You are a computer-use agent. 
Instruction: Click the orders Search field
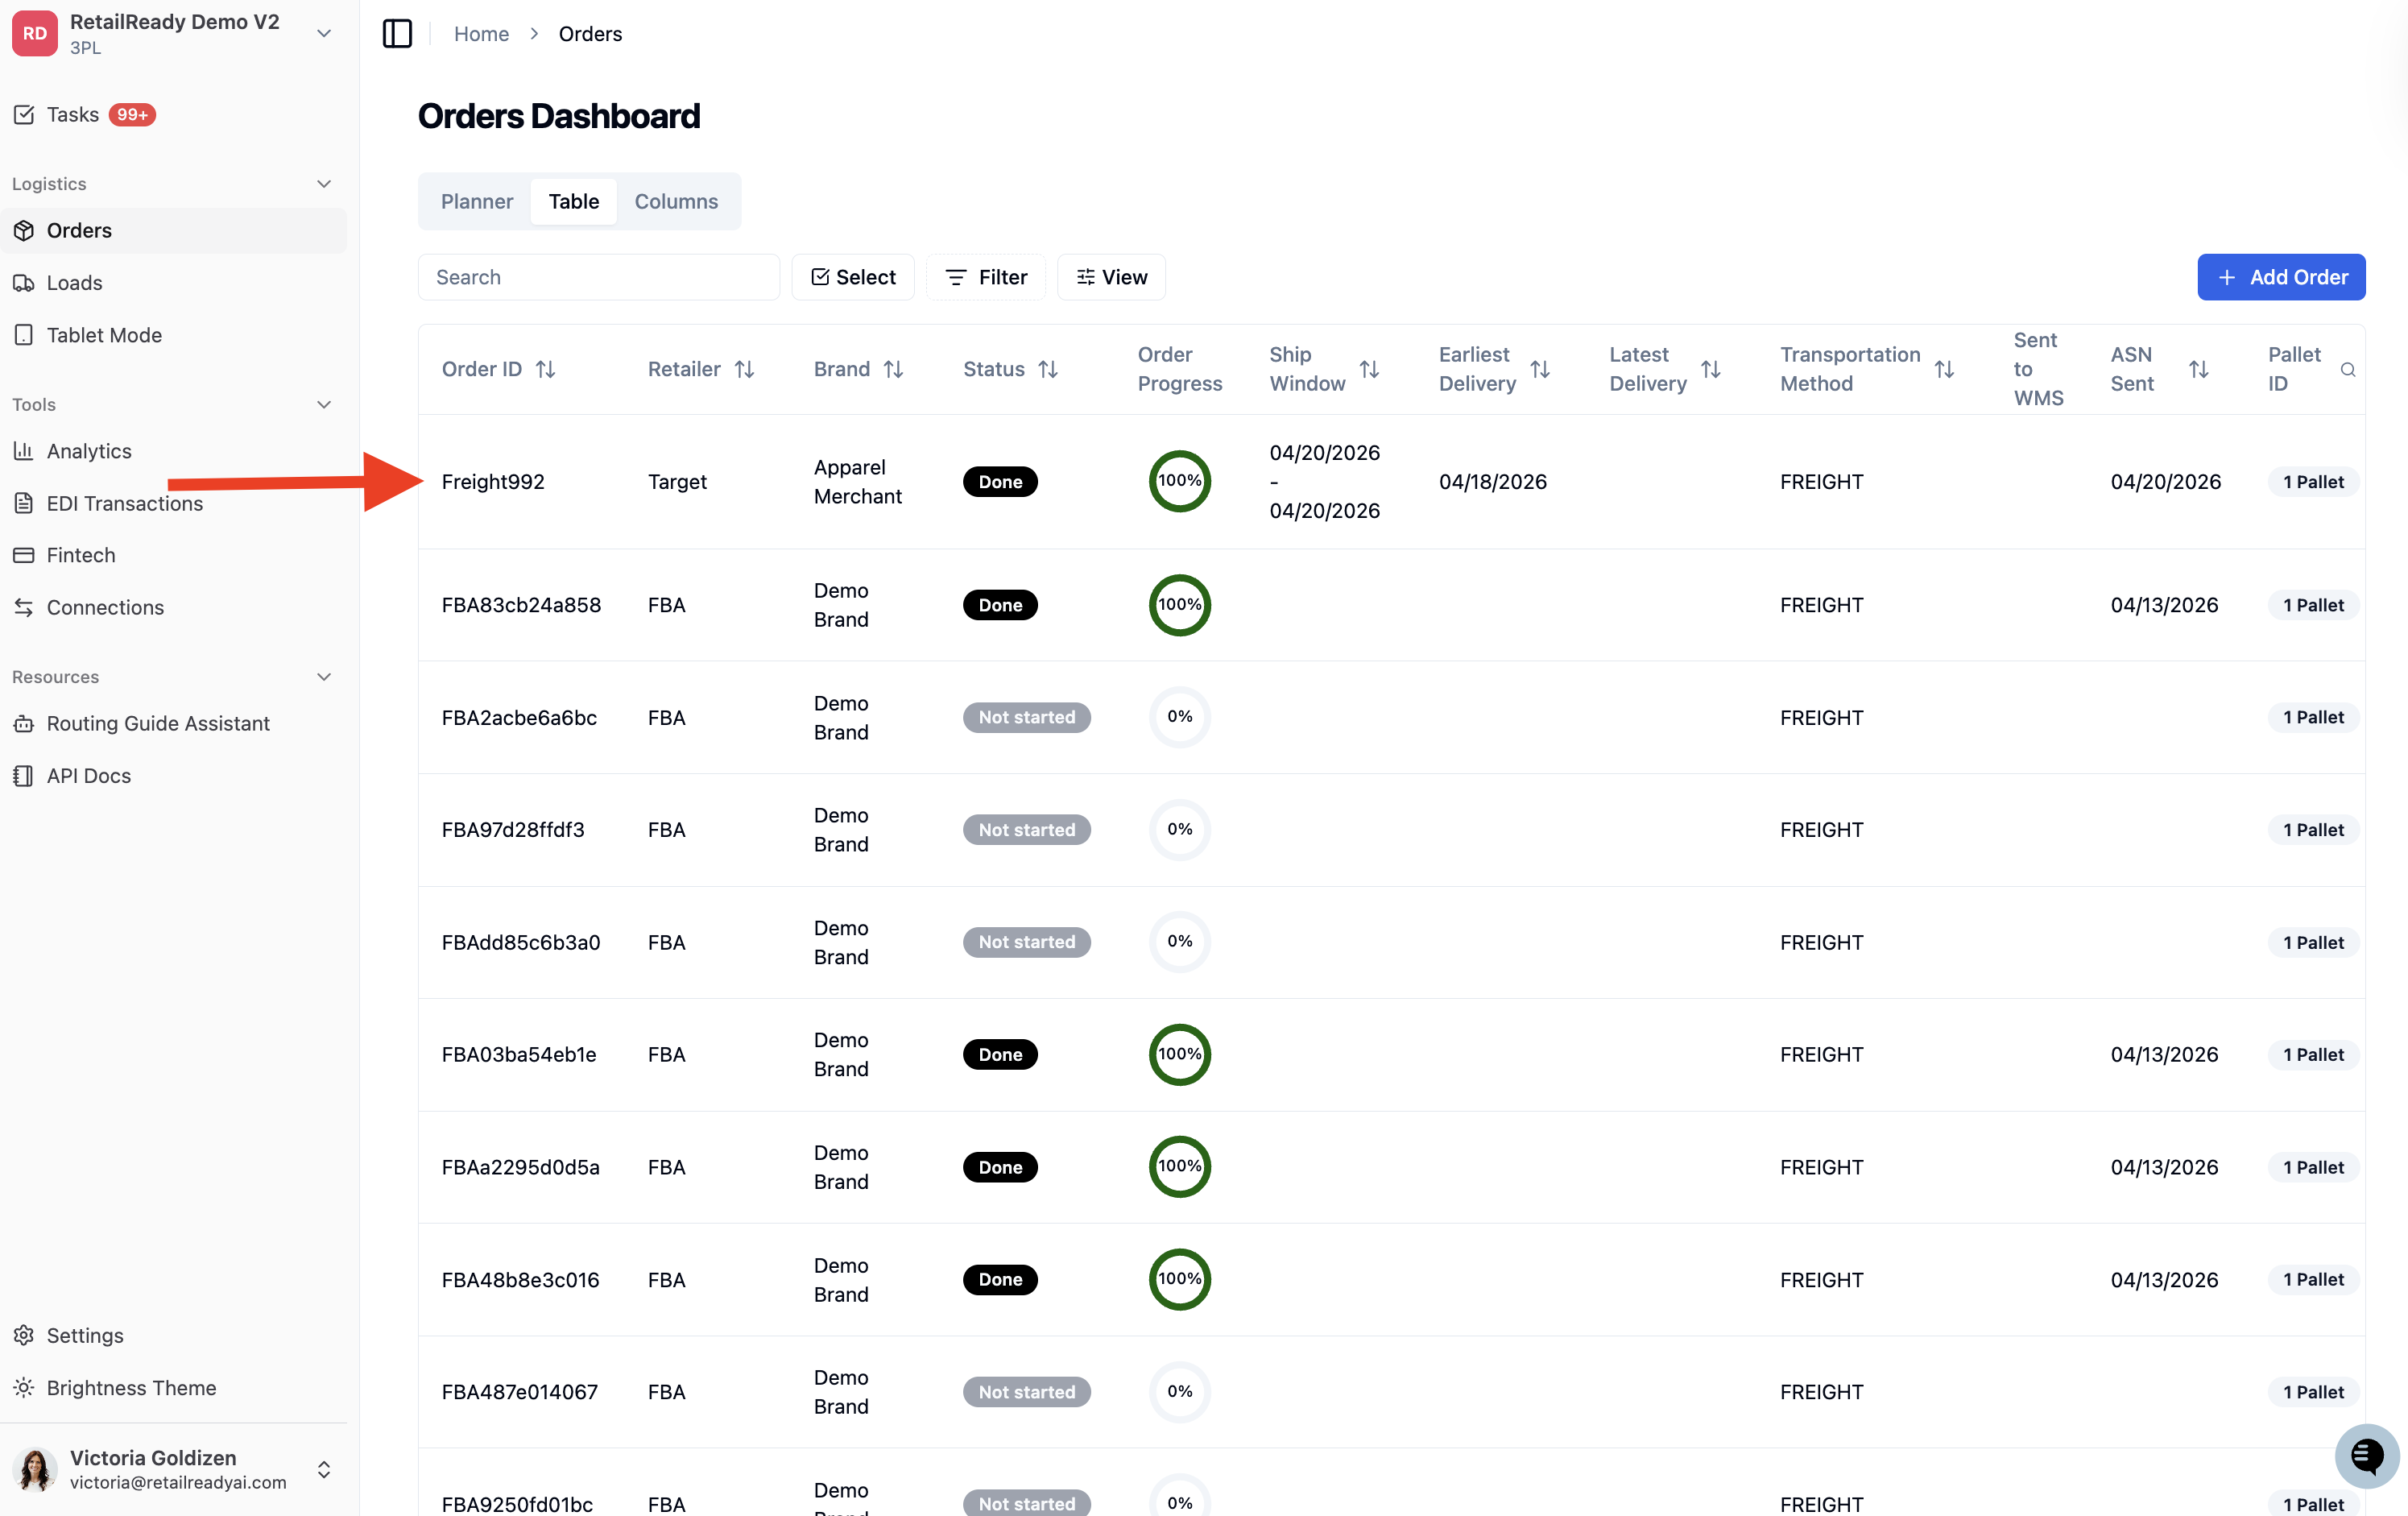click(x=598, y=277)
